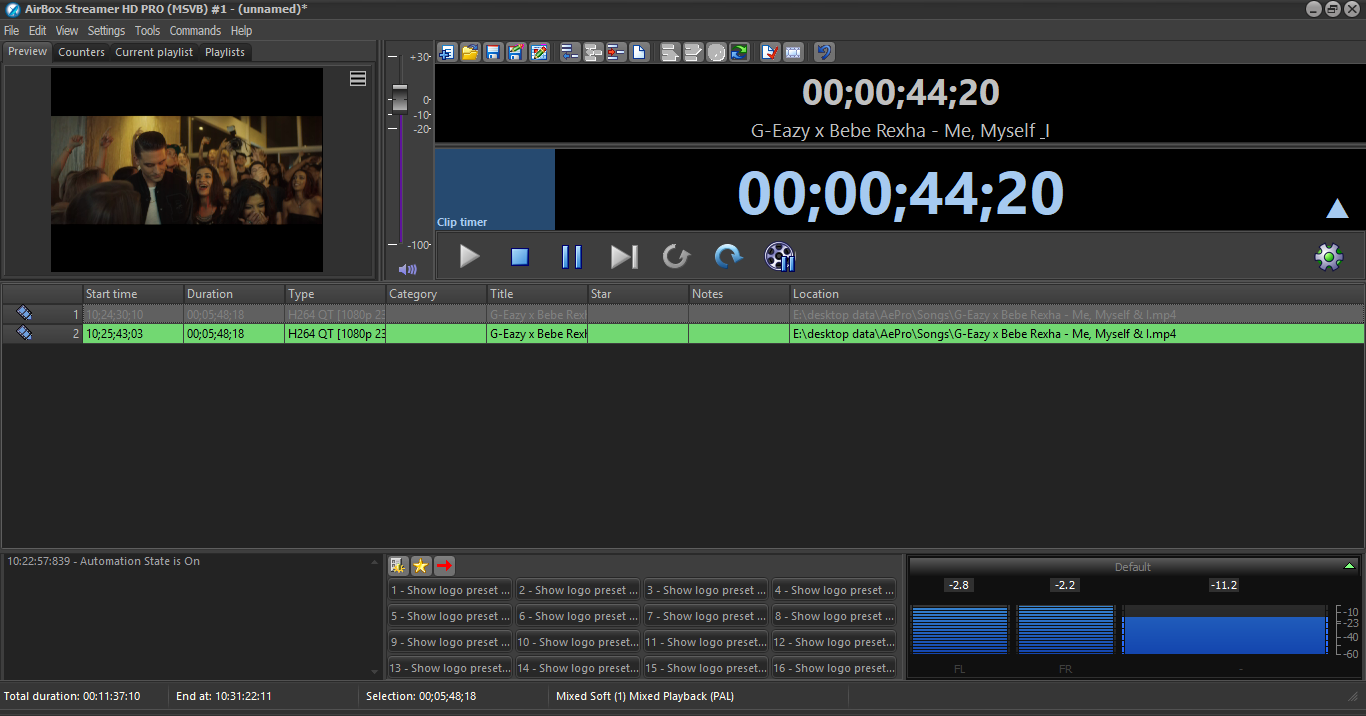This screenshot has height=716, width=1366.
Task: Click the document with red checkmark icon
Action: tap(770, 52)
